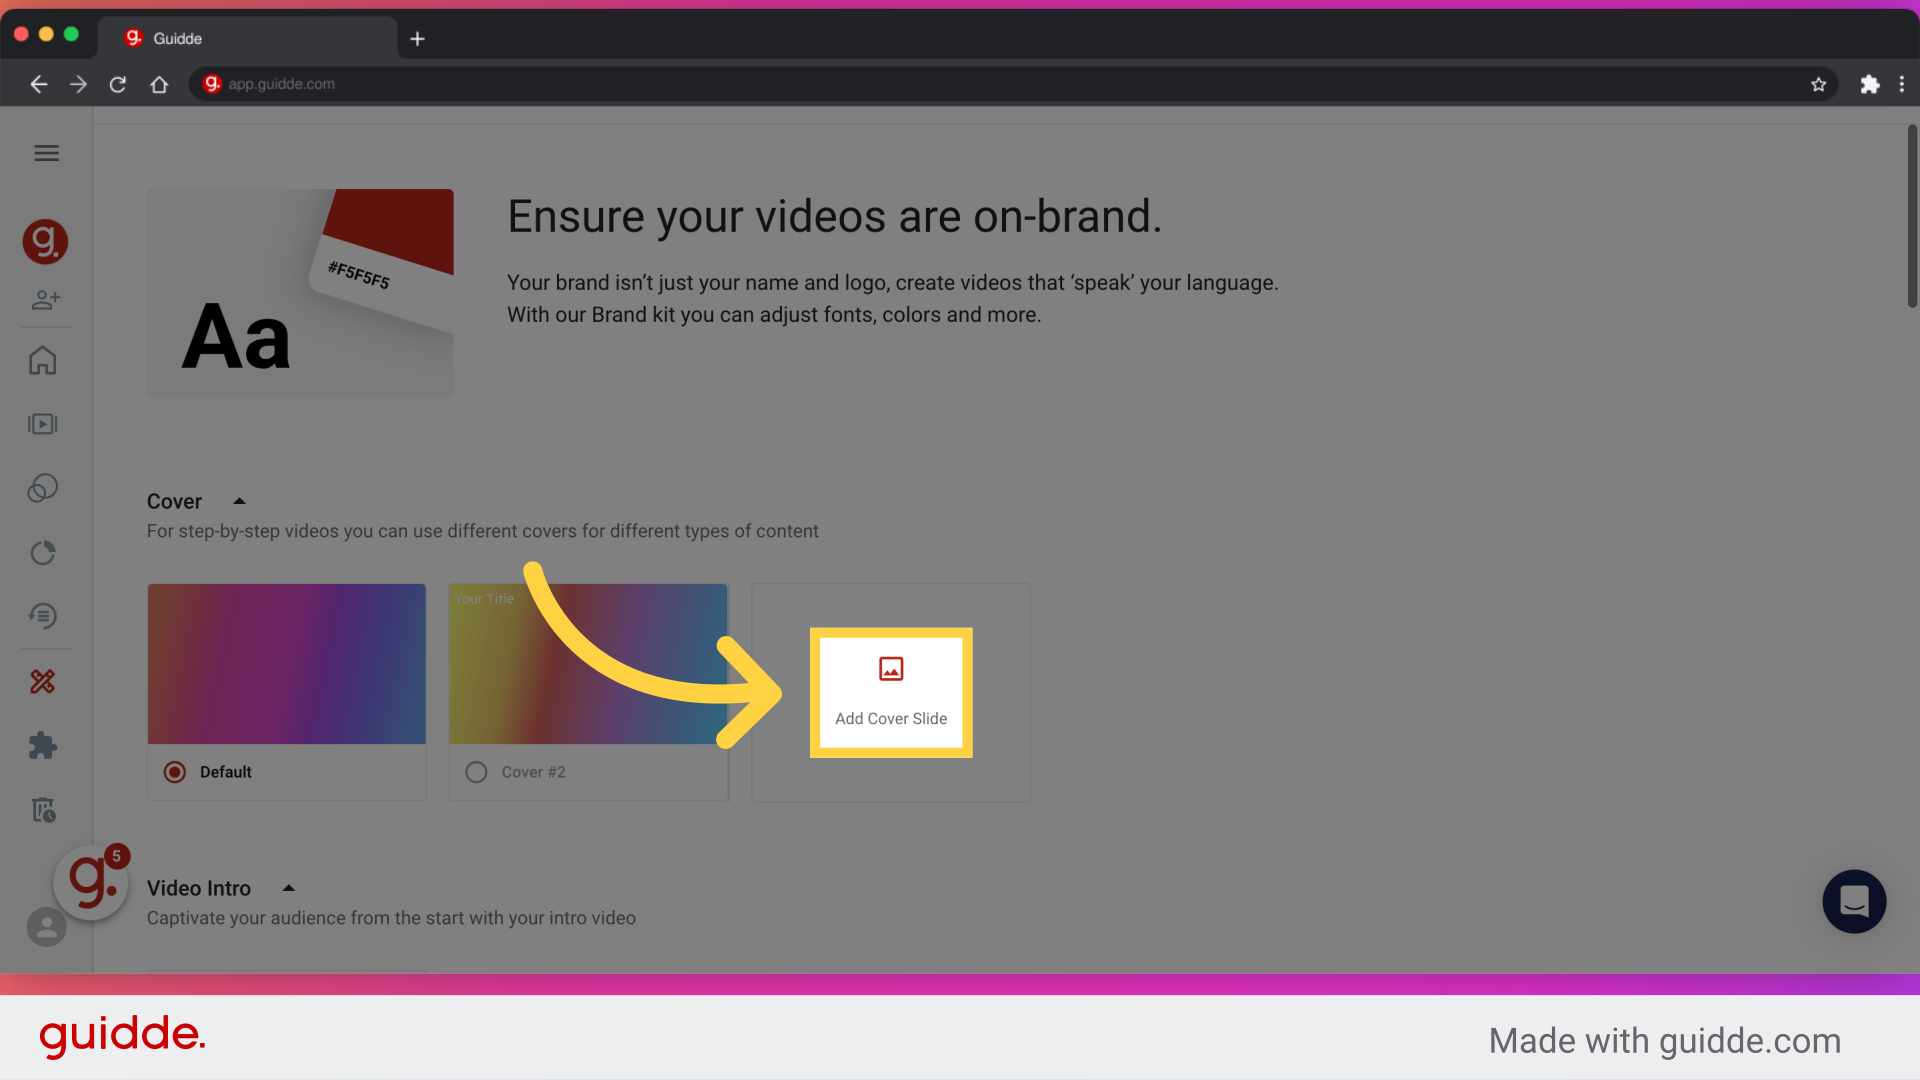The width and height of the screenshot is (1920, 1080).
Task: Open the chat support bubble
Action: [x=1854, y=901]
